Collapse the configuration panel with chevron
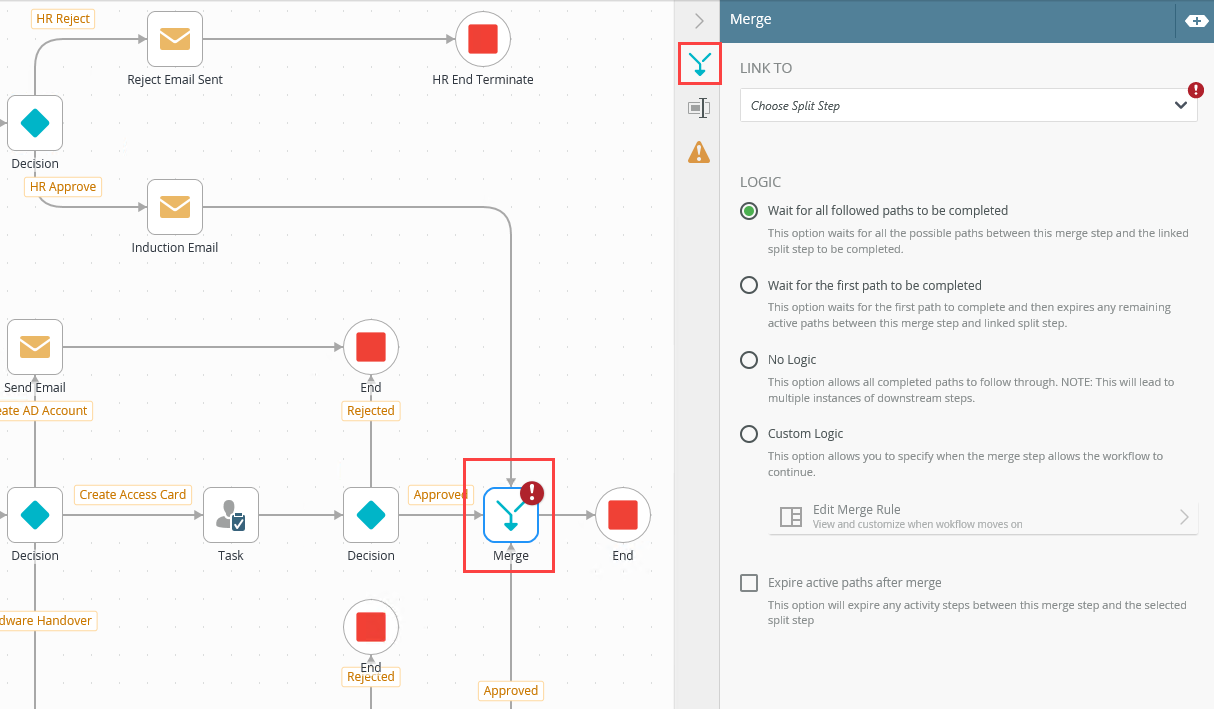This screenshot has height=709, width=1214. (699, 20)
